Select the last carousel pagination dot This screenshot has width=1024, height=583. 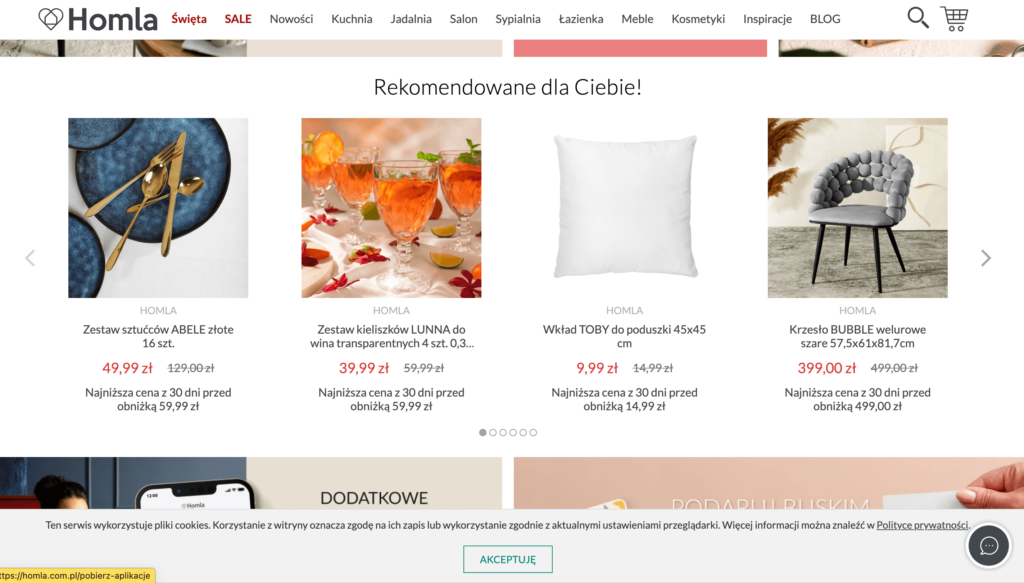pyautogui.click(x=534, y=432)
